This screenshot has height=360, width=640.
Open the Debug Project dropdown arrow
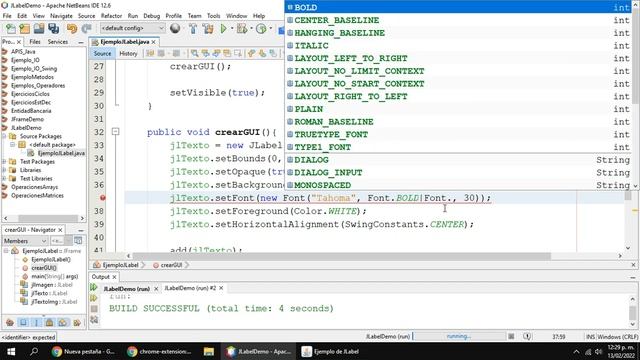(251, 28)
